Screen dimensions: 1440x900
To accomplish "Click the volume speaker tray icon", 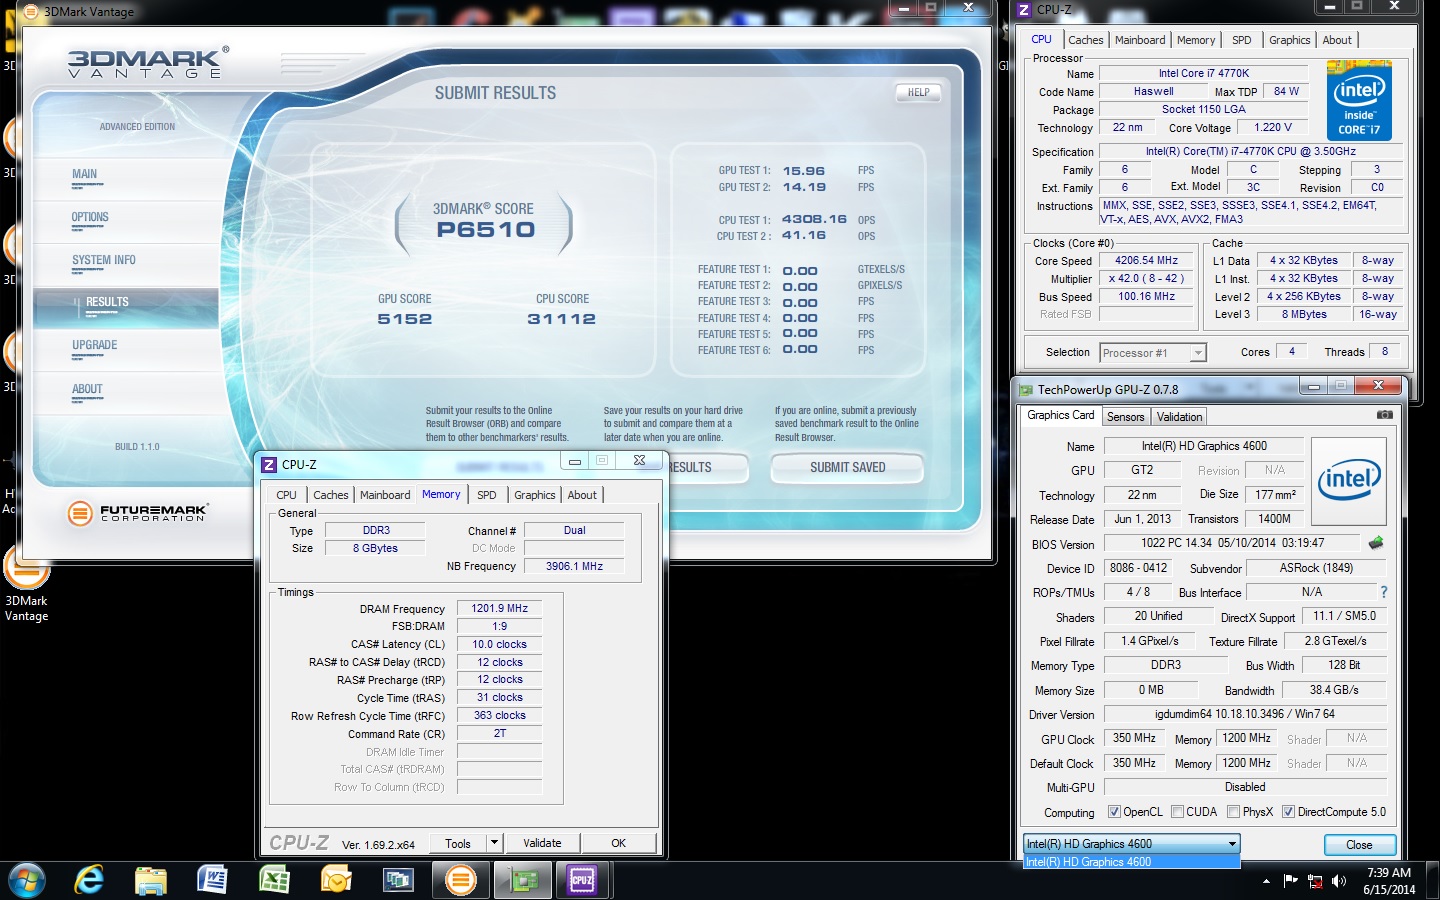I will coord(1339,881).
